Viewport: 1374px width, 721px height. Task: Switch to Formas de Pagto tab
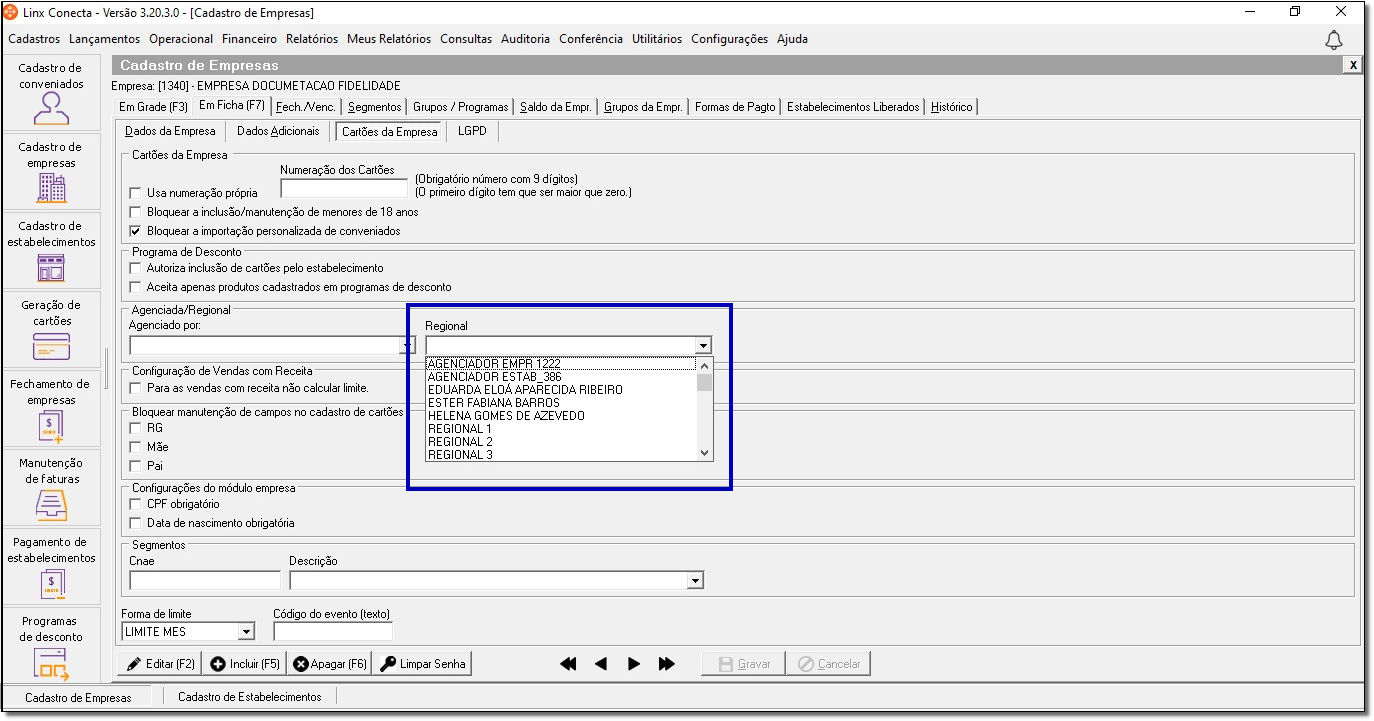click(735, 107)
